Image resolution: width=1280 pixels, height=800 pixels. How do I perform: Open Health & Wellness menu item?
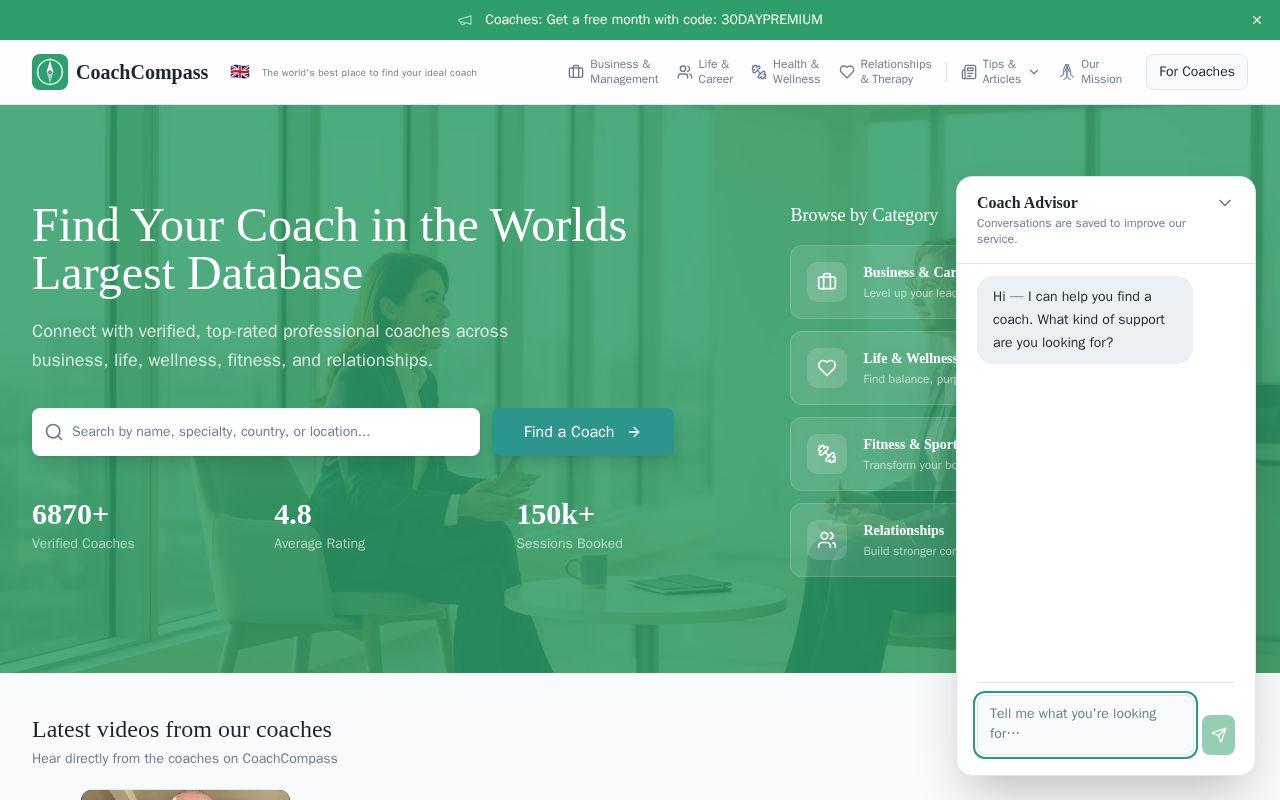785,72
